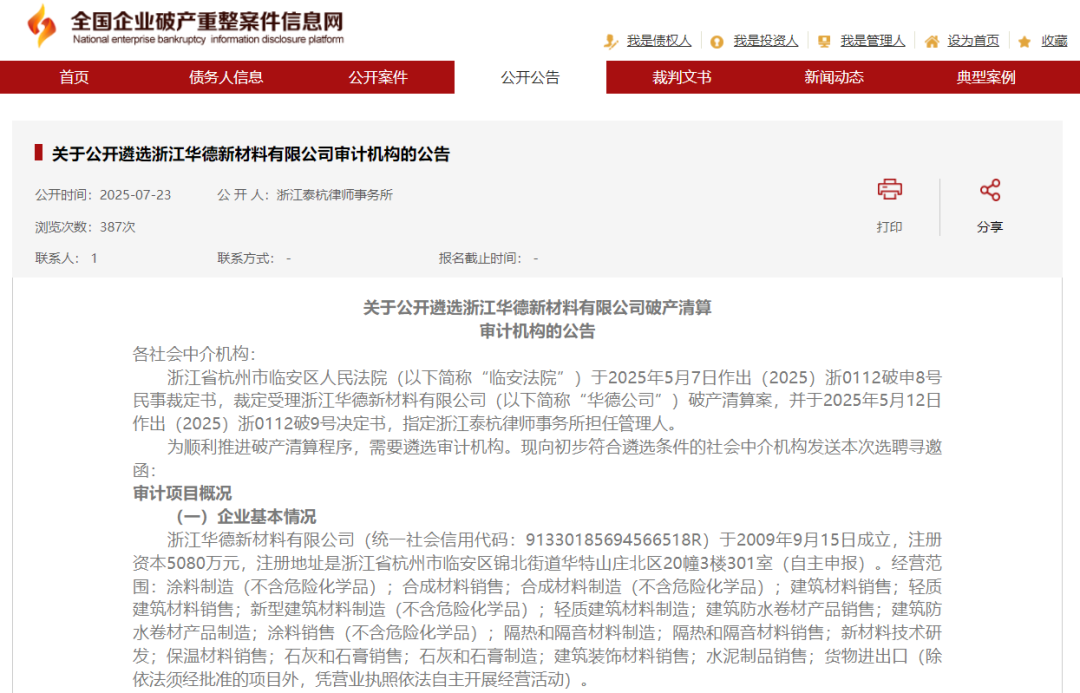Click the printer icon

(889, 189)
